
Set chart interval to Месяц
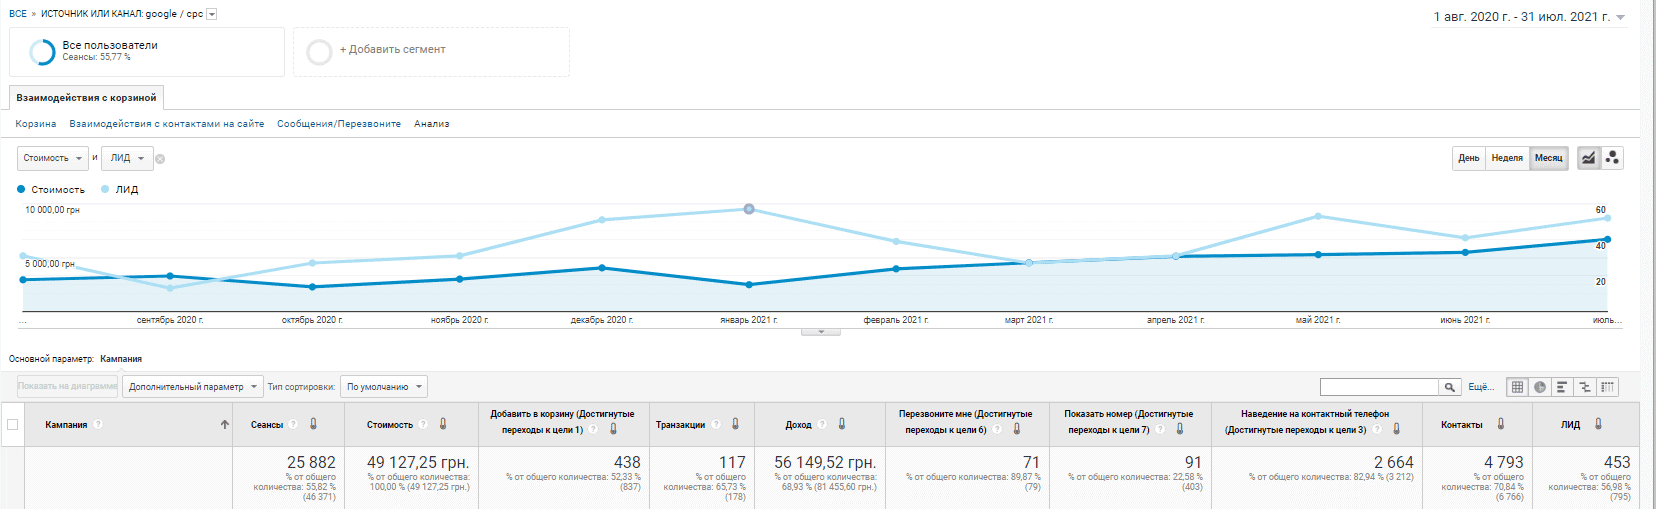(1549, 158)
